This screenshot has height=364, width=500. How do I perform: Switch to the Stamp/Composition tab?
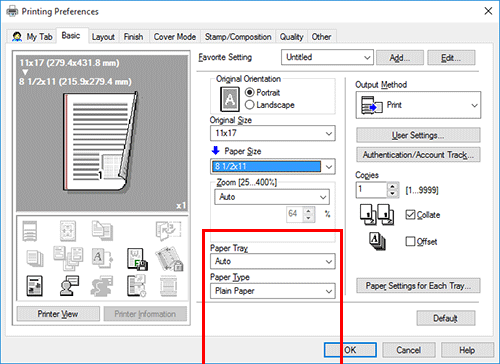(238, 37)
